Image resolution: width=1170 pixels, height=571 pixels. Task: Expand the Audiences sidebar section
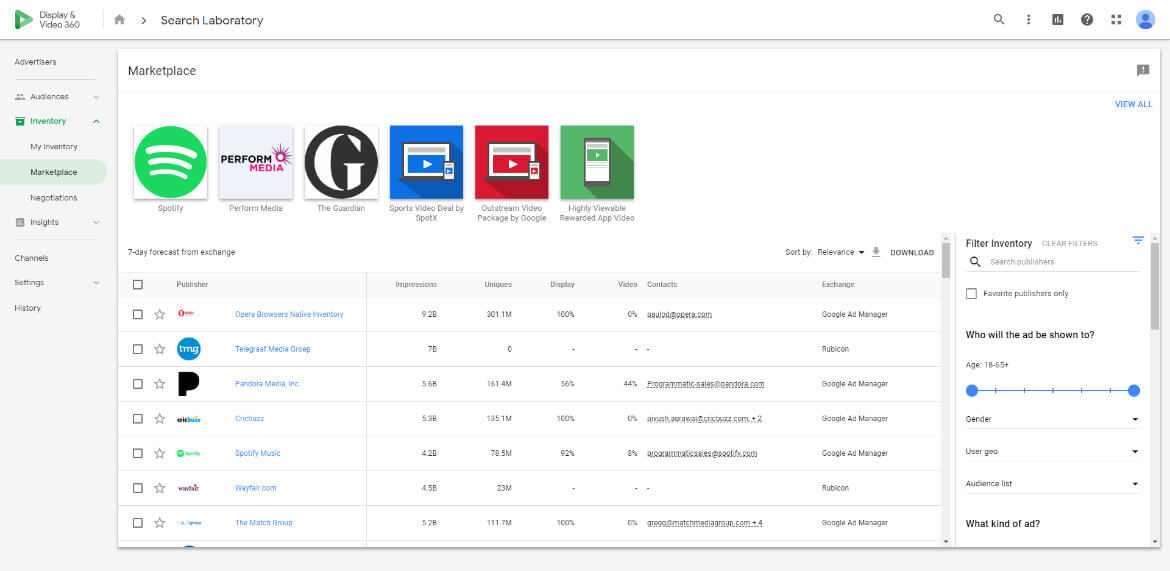pyautogui.click(x=96, y=97)
